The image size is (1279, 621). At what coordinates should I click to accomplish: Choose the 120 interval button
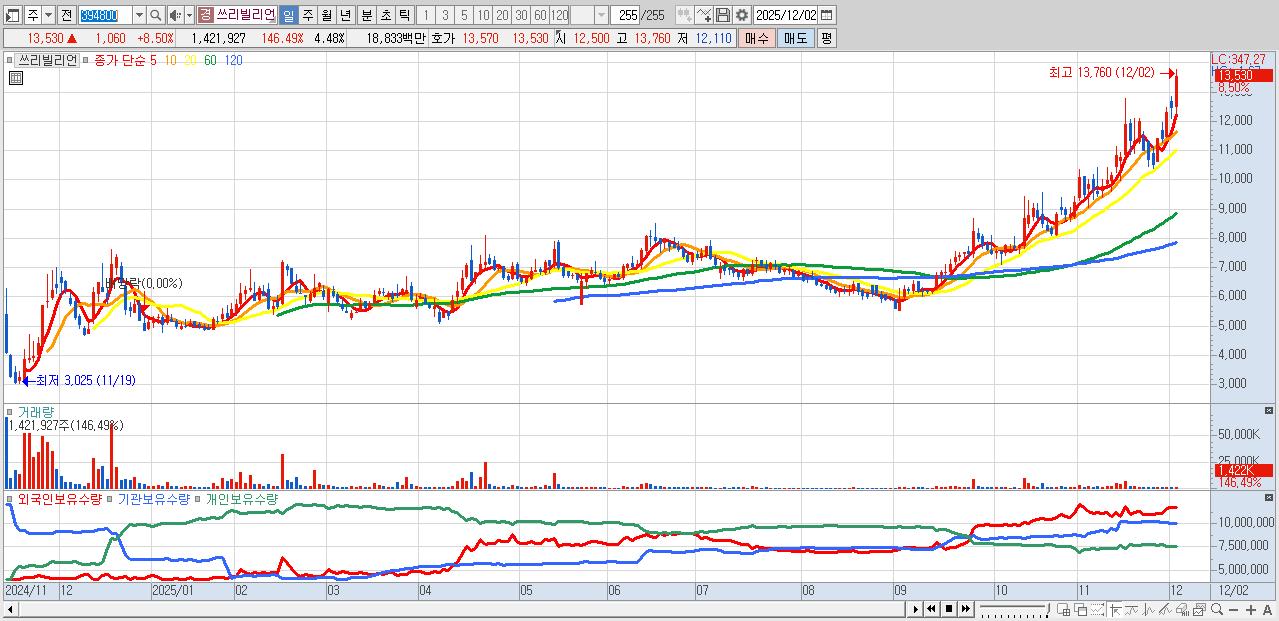pos(560,15)
